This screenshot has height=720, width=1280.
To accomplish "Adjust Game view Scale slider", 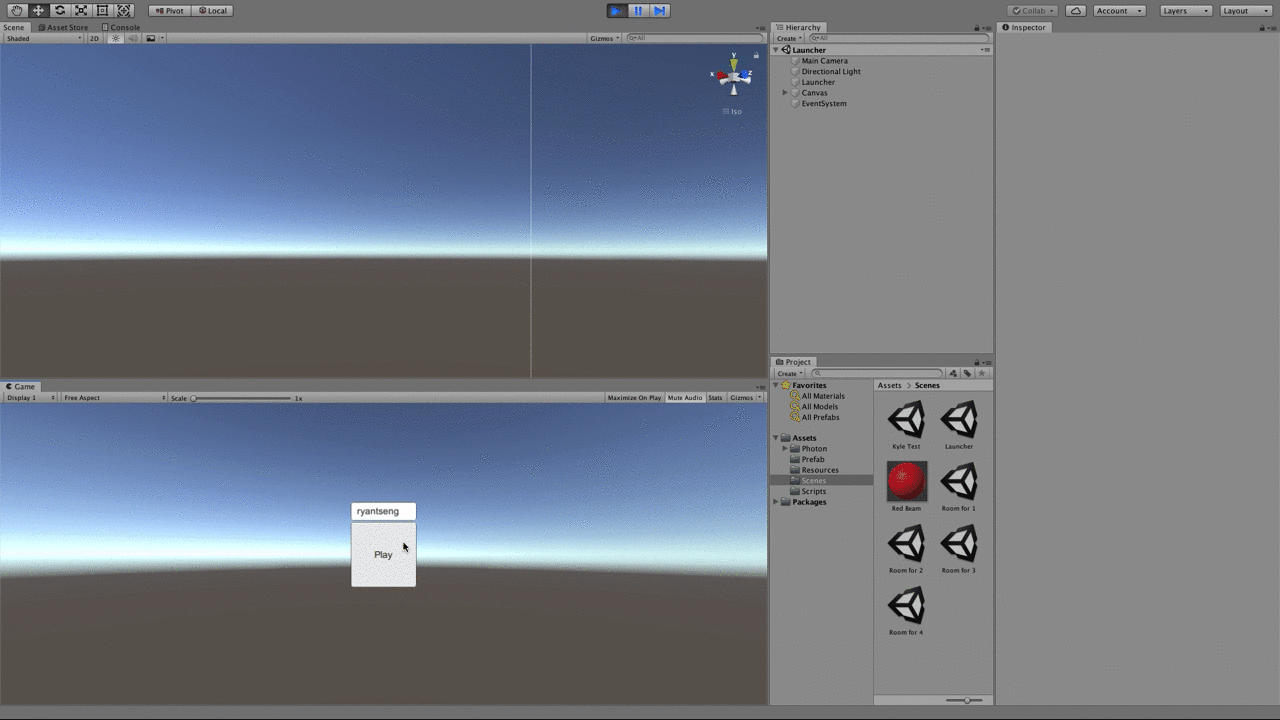I will tap(242, 398).
